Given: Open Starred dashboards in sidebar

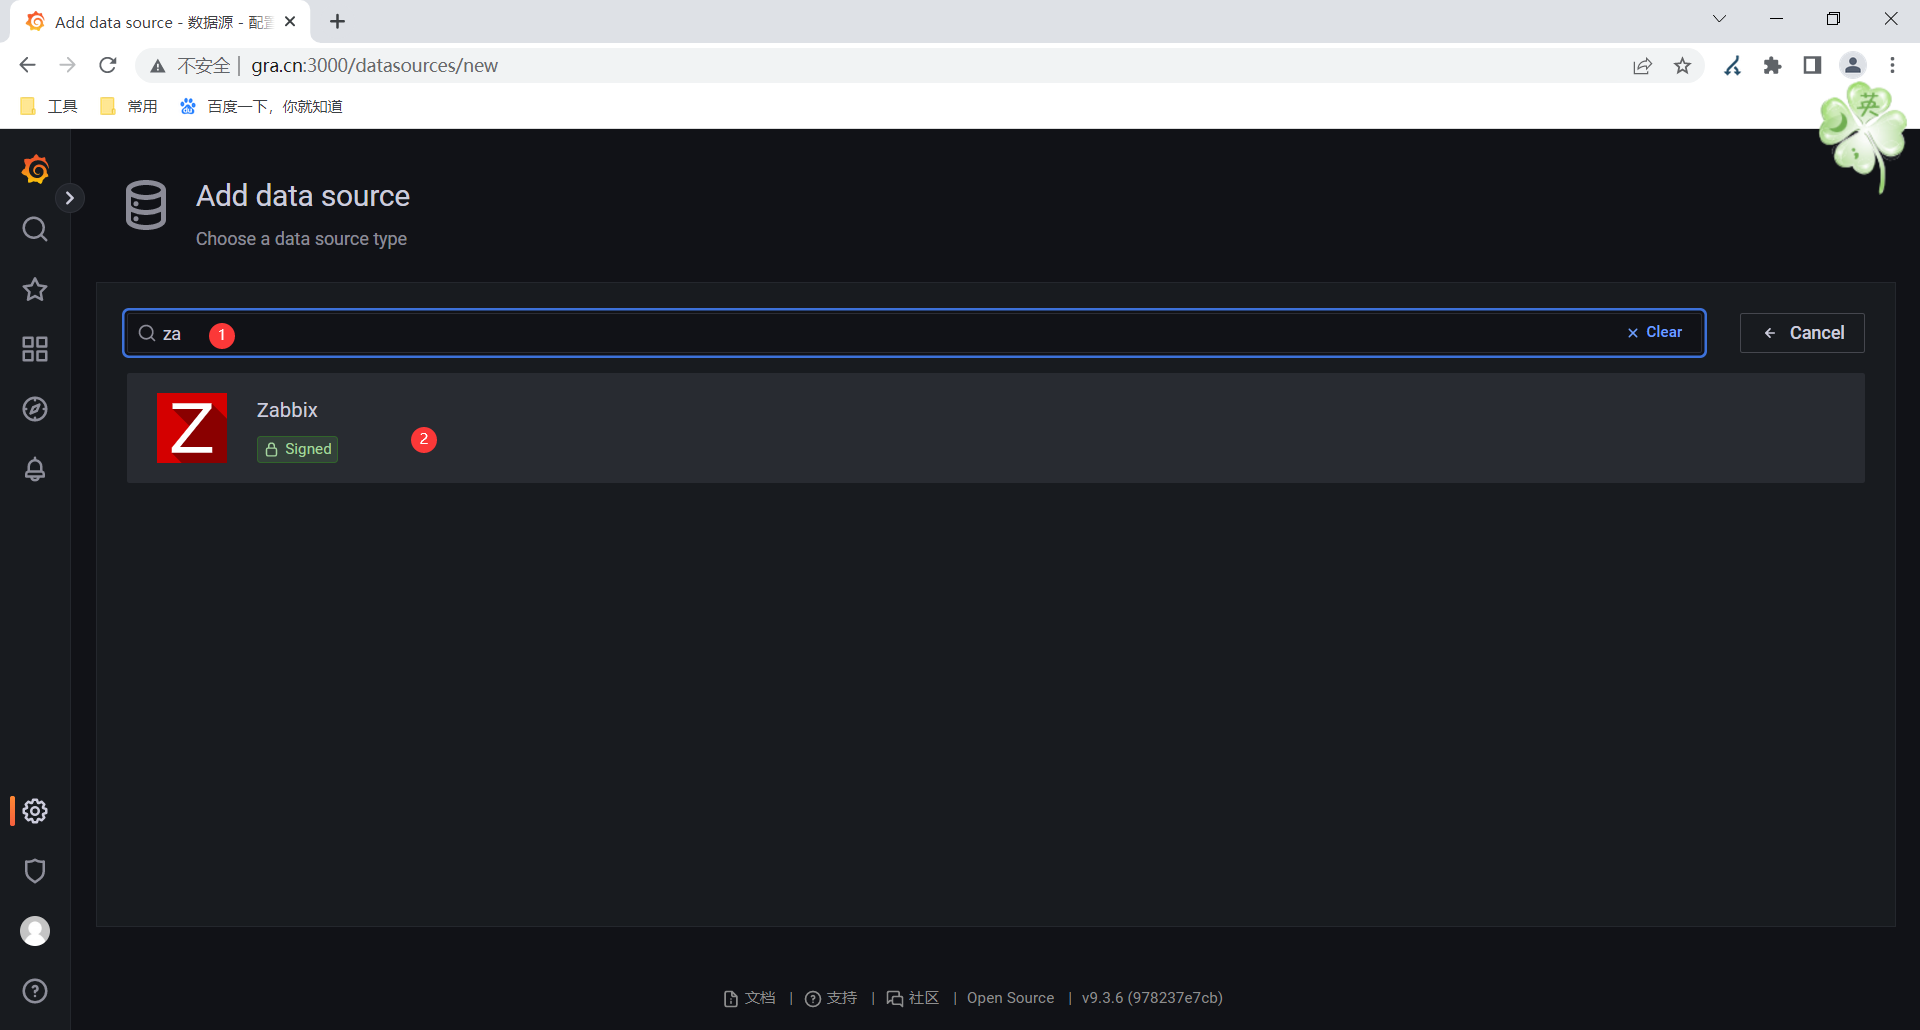Looking at the screenshot, I should click(35, 289).
